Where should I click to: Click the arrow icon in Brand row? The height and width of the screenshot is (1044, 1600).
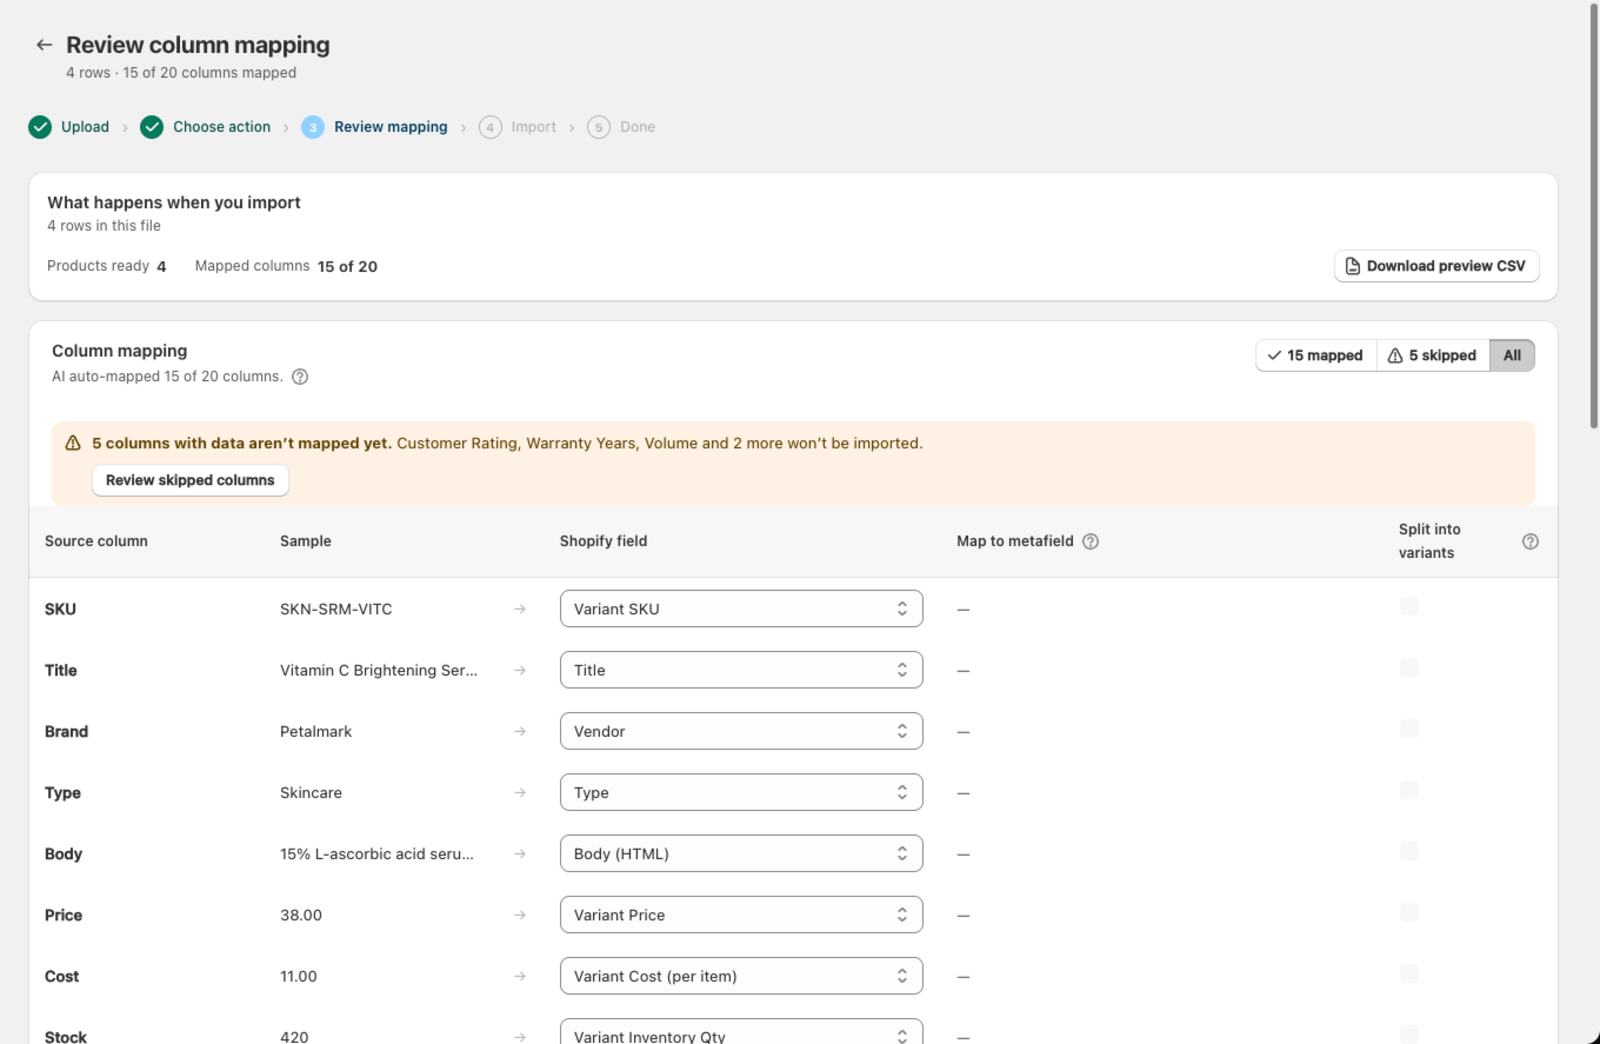pyautogui.click(x=520, y=731)
